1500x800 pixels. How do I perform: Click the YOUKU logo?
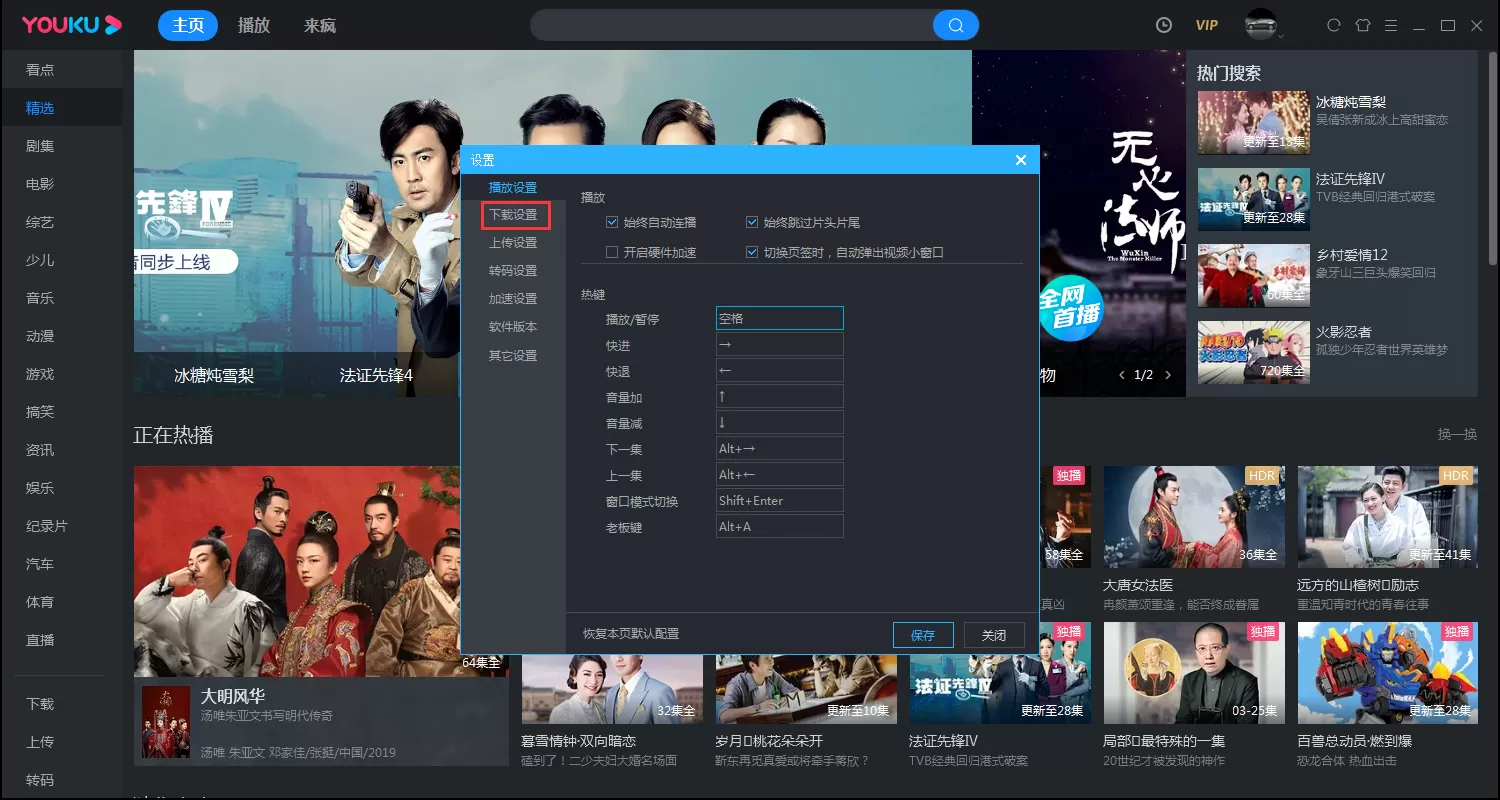point(72,25)
